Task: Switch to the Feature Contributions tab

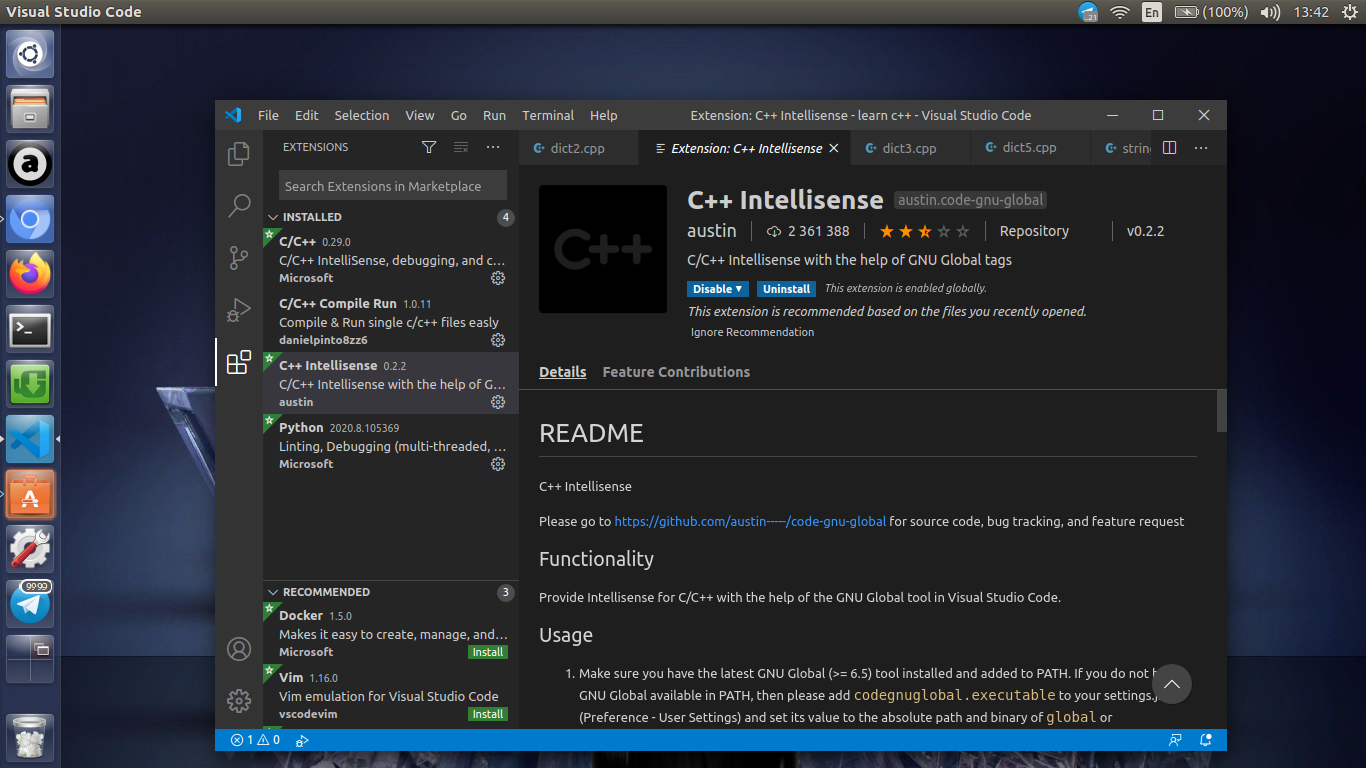Action: point(676,372)
